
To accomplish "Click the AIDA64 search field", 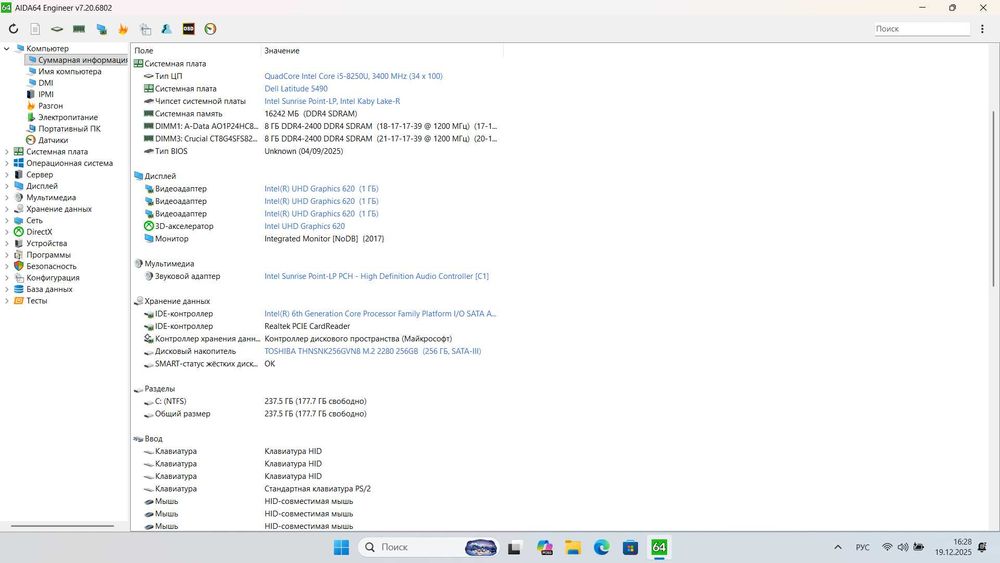I will click(922, 29).
